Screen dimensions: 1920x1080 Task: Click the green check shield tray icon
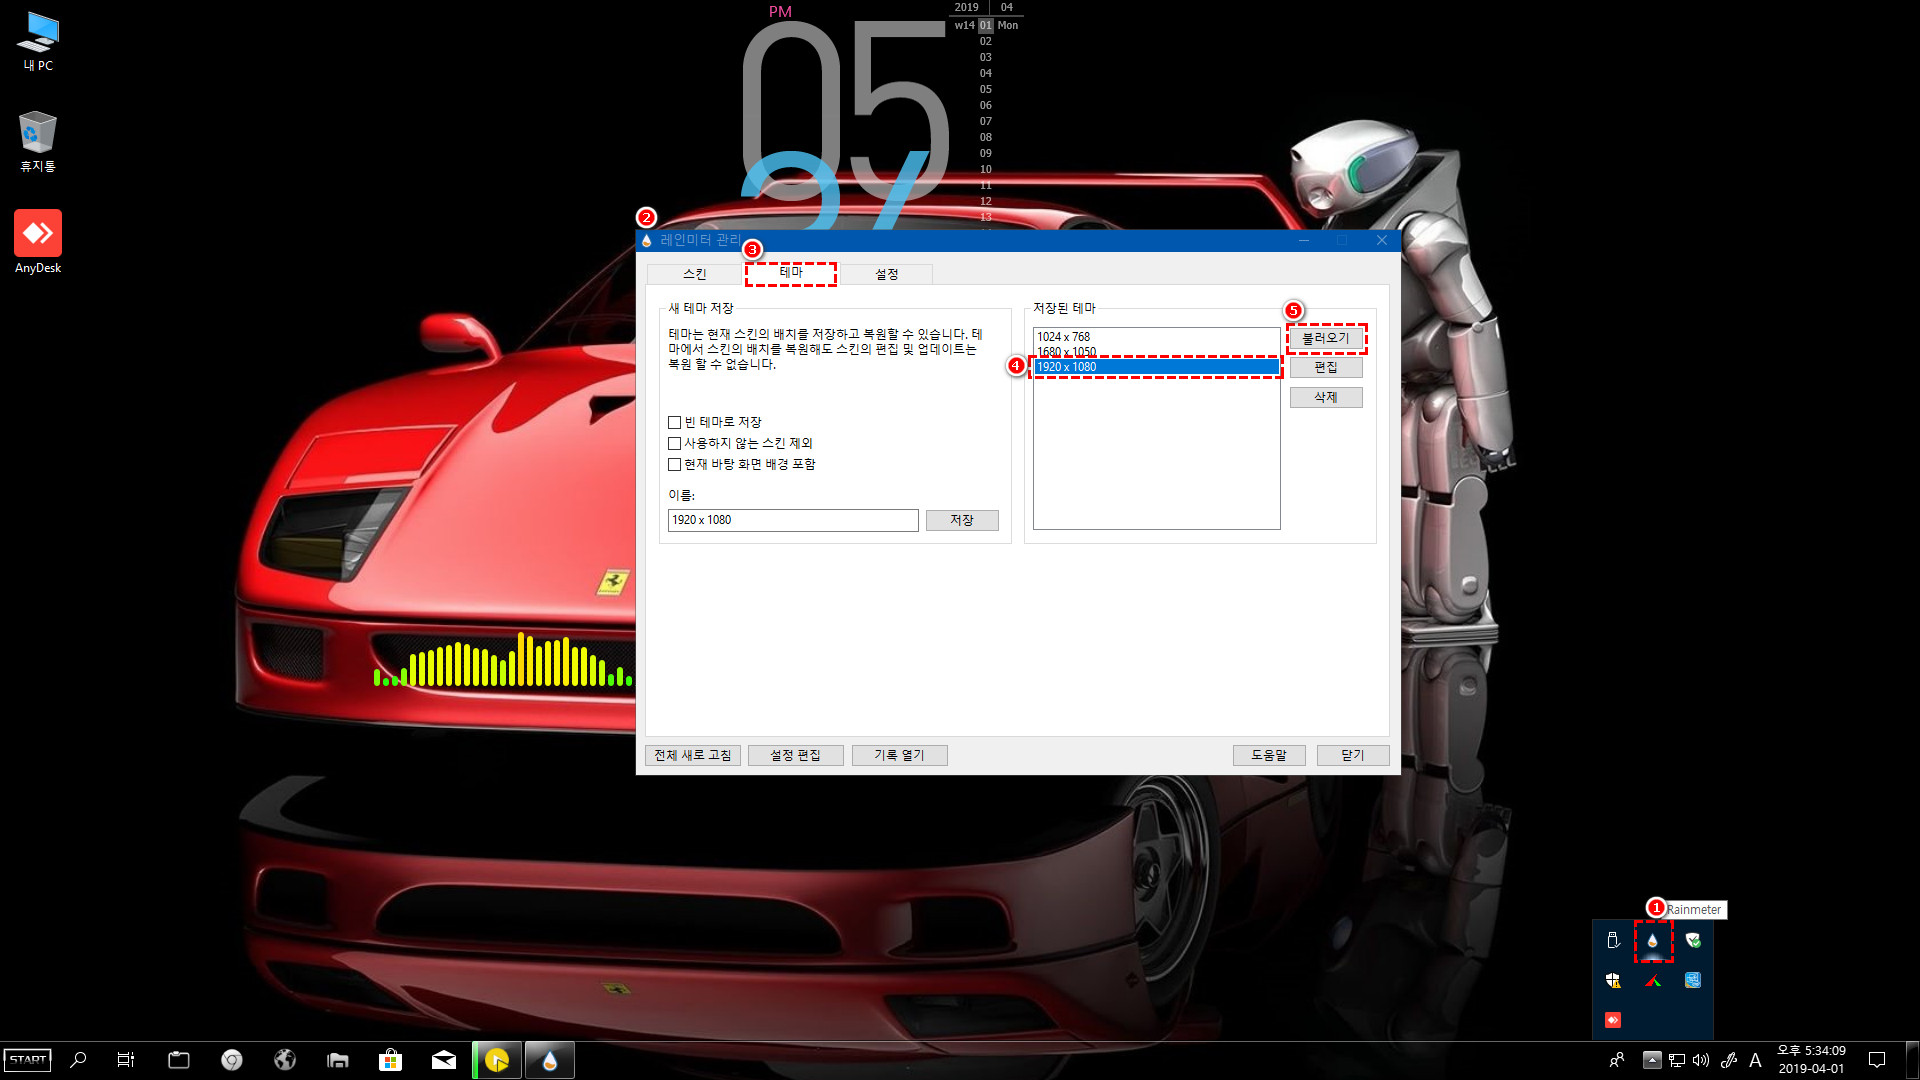(1693, 940)
